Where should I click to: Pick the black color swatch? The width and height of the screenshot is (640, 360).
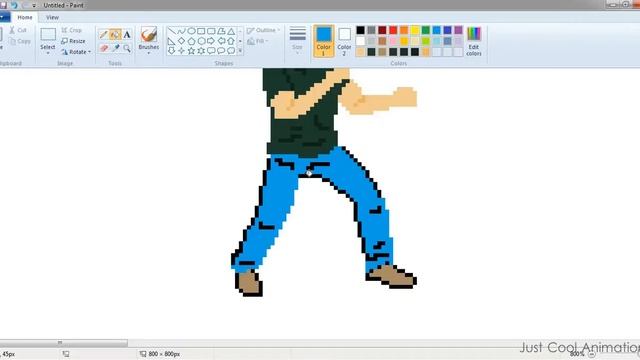pyautogui.click(x=360, y=30)
